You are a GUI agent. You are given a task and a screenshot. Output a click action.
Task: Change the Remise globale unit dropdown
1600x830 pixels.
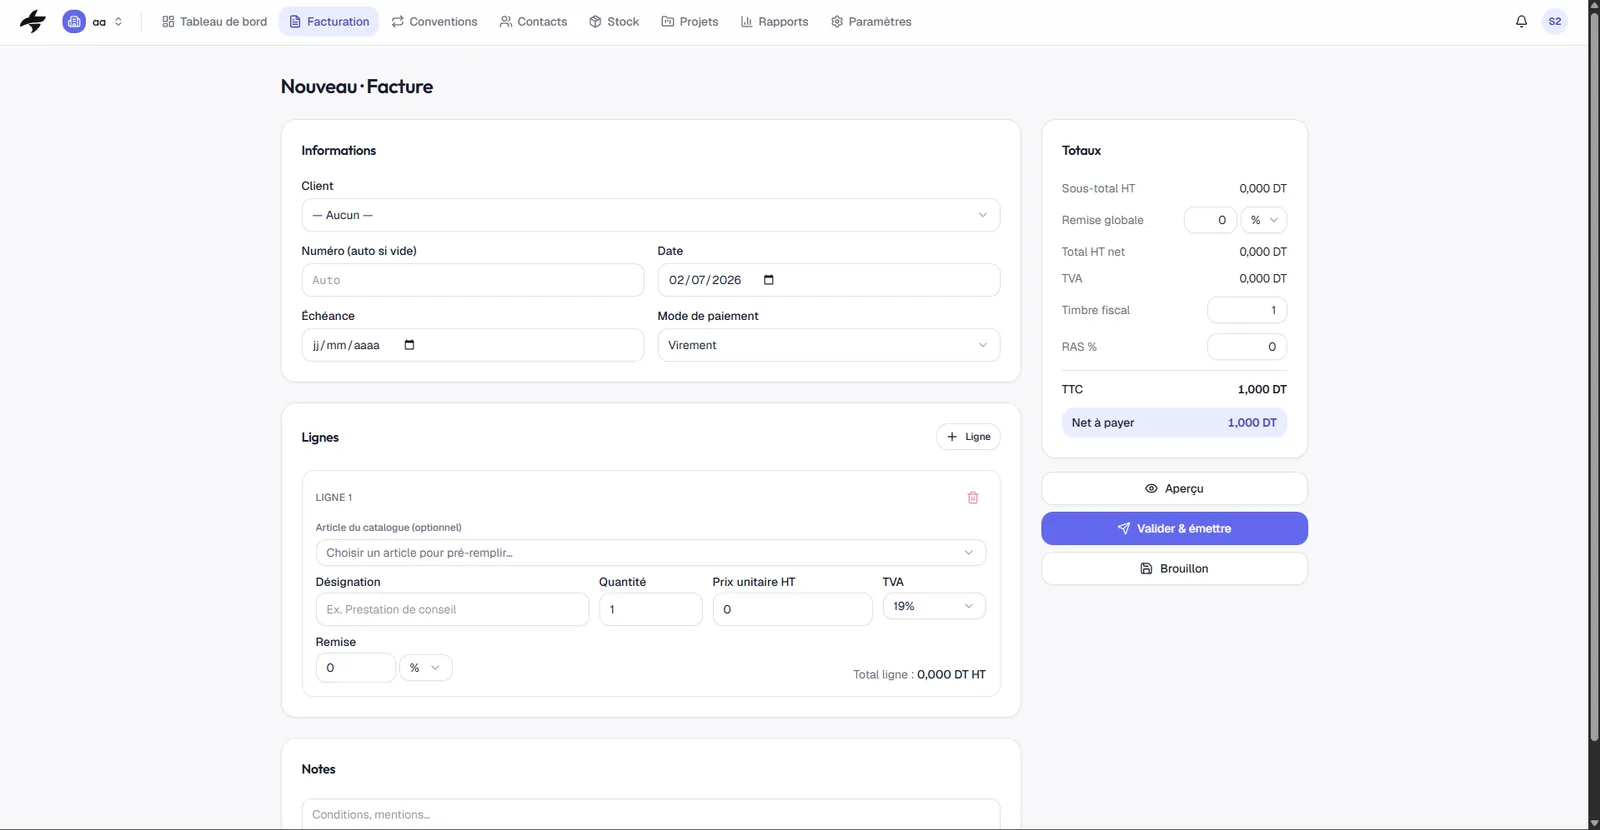point(1263,220)
